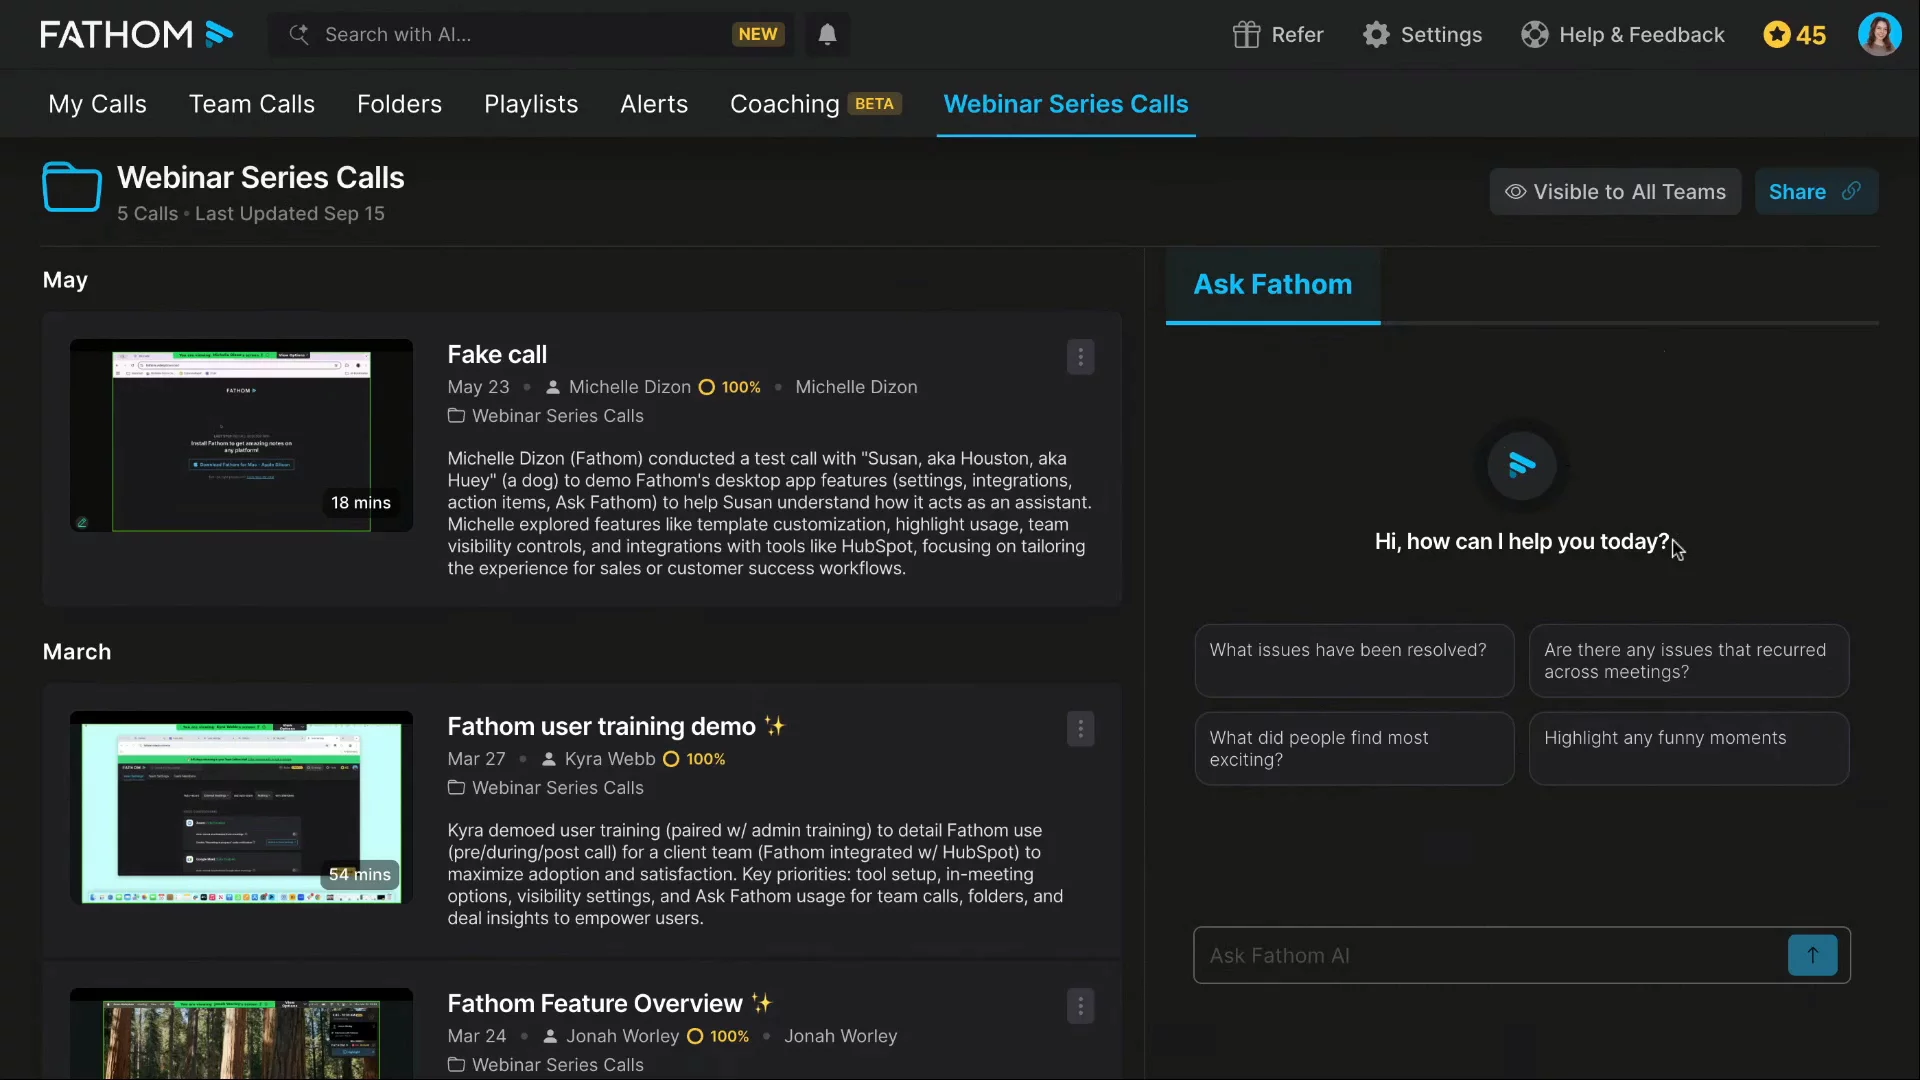Open the user profile avatar

pyautogui.click(x=1879, y=35)
